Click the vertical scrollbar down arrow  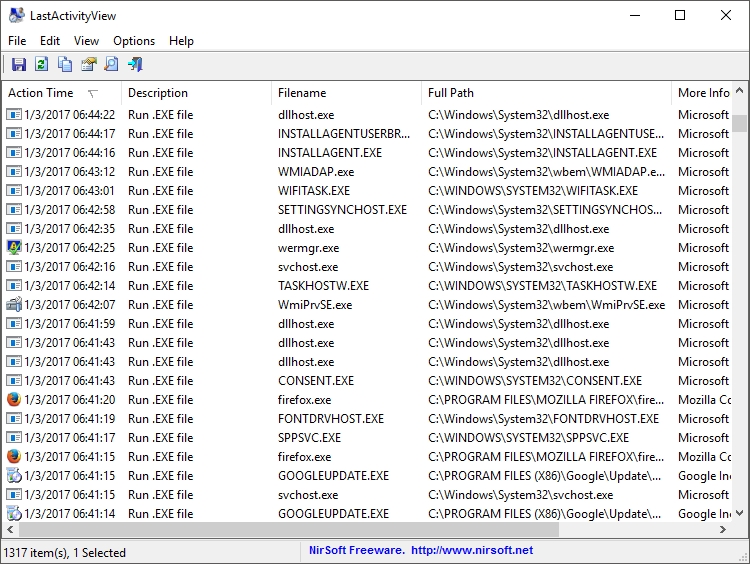739,513
